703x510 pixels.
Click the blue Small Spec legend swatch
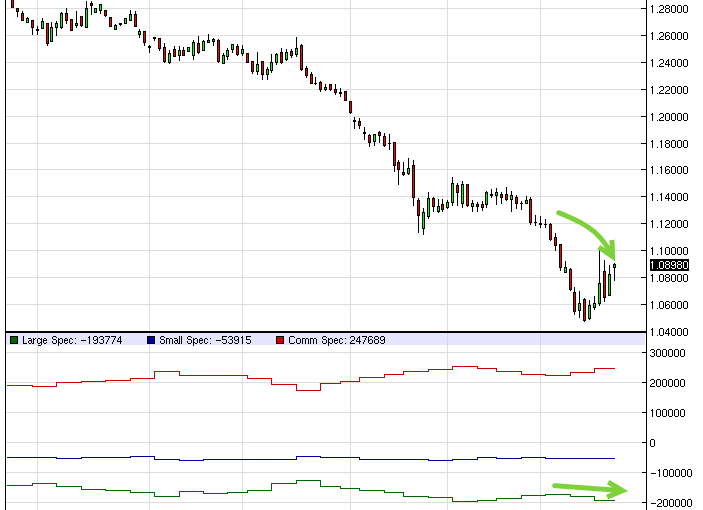(151, 340)
